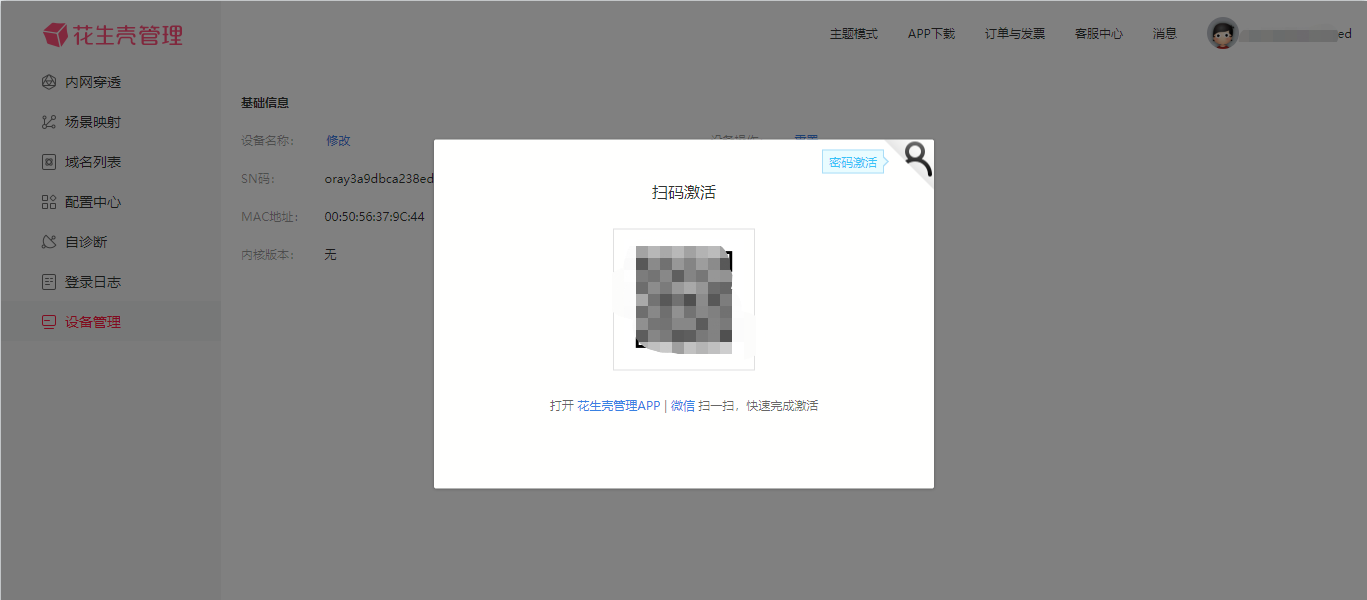Viewport: 1367px width, 600px height.
Task: Go to APP下载 in top bar
Action: 931,34
